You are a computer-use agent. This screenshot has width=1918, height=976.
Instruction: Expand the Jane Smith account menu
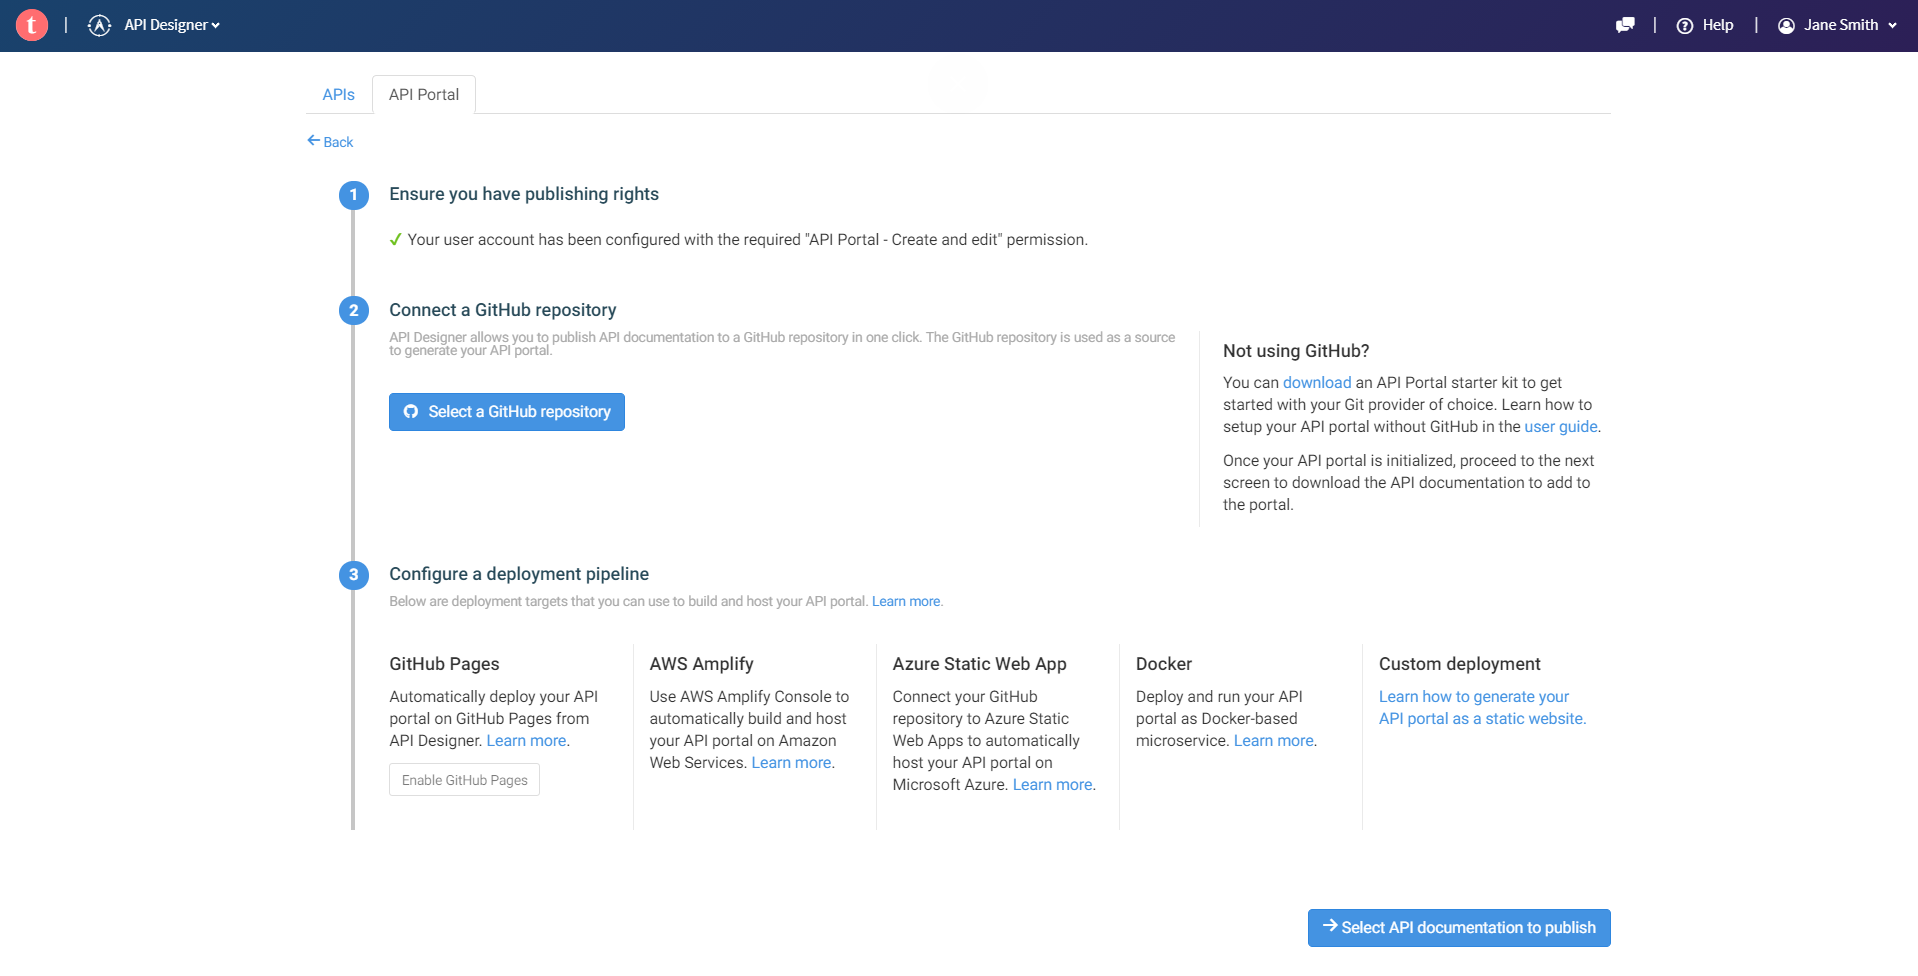(1850, 25)
